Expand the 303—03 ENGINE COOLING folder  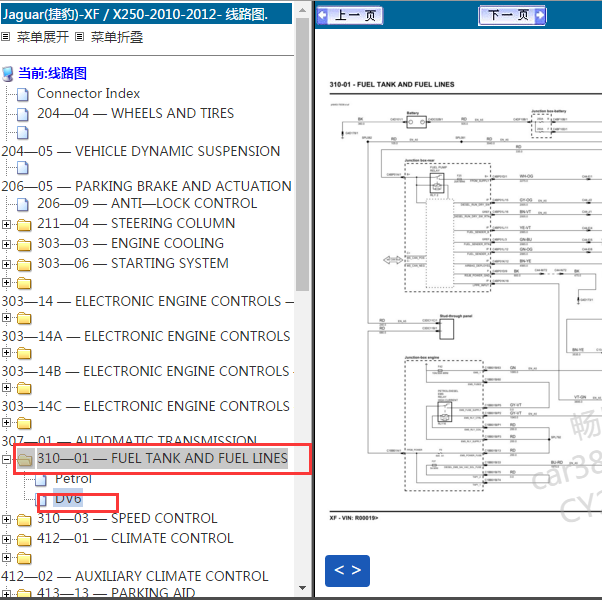pyautogui.click(x=6, y=244)
